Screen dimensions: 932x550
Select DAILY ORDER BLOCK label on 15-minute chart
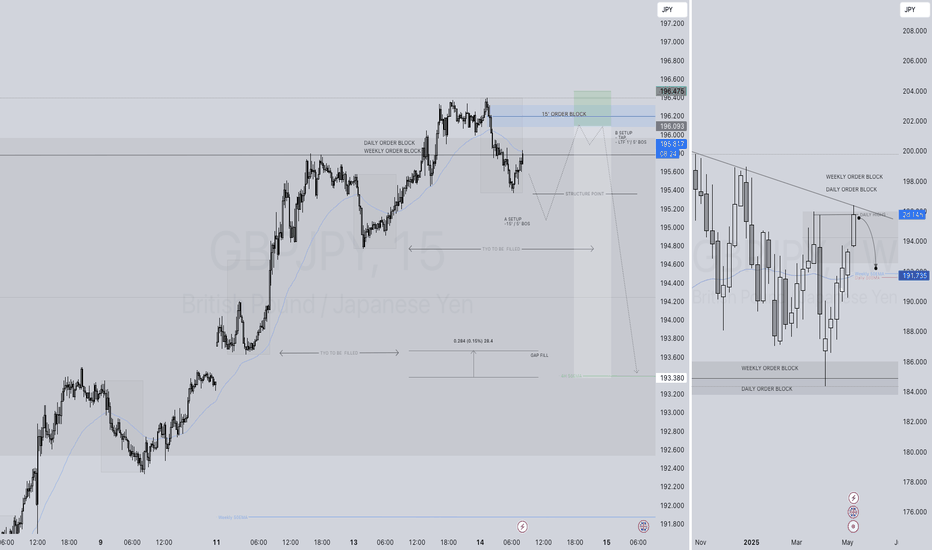pos(389,143)
